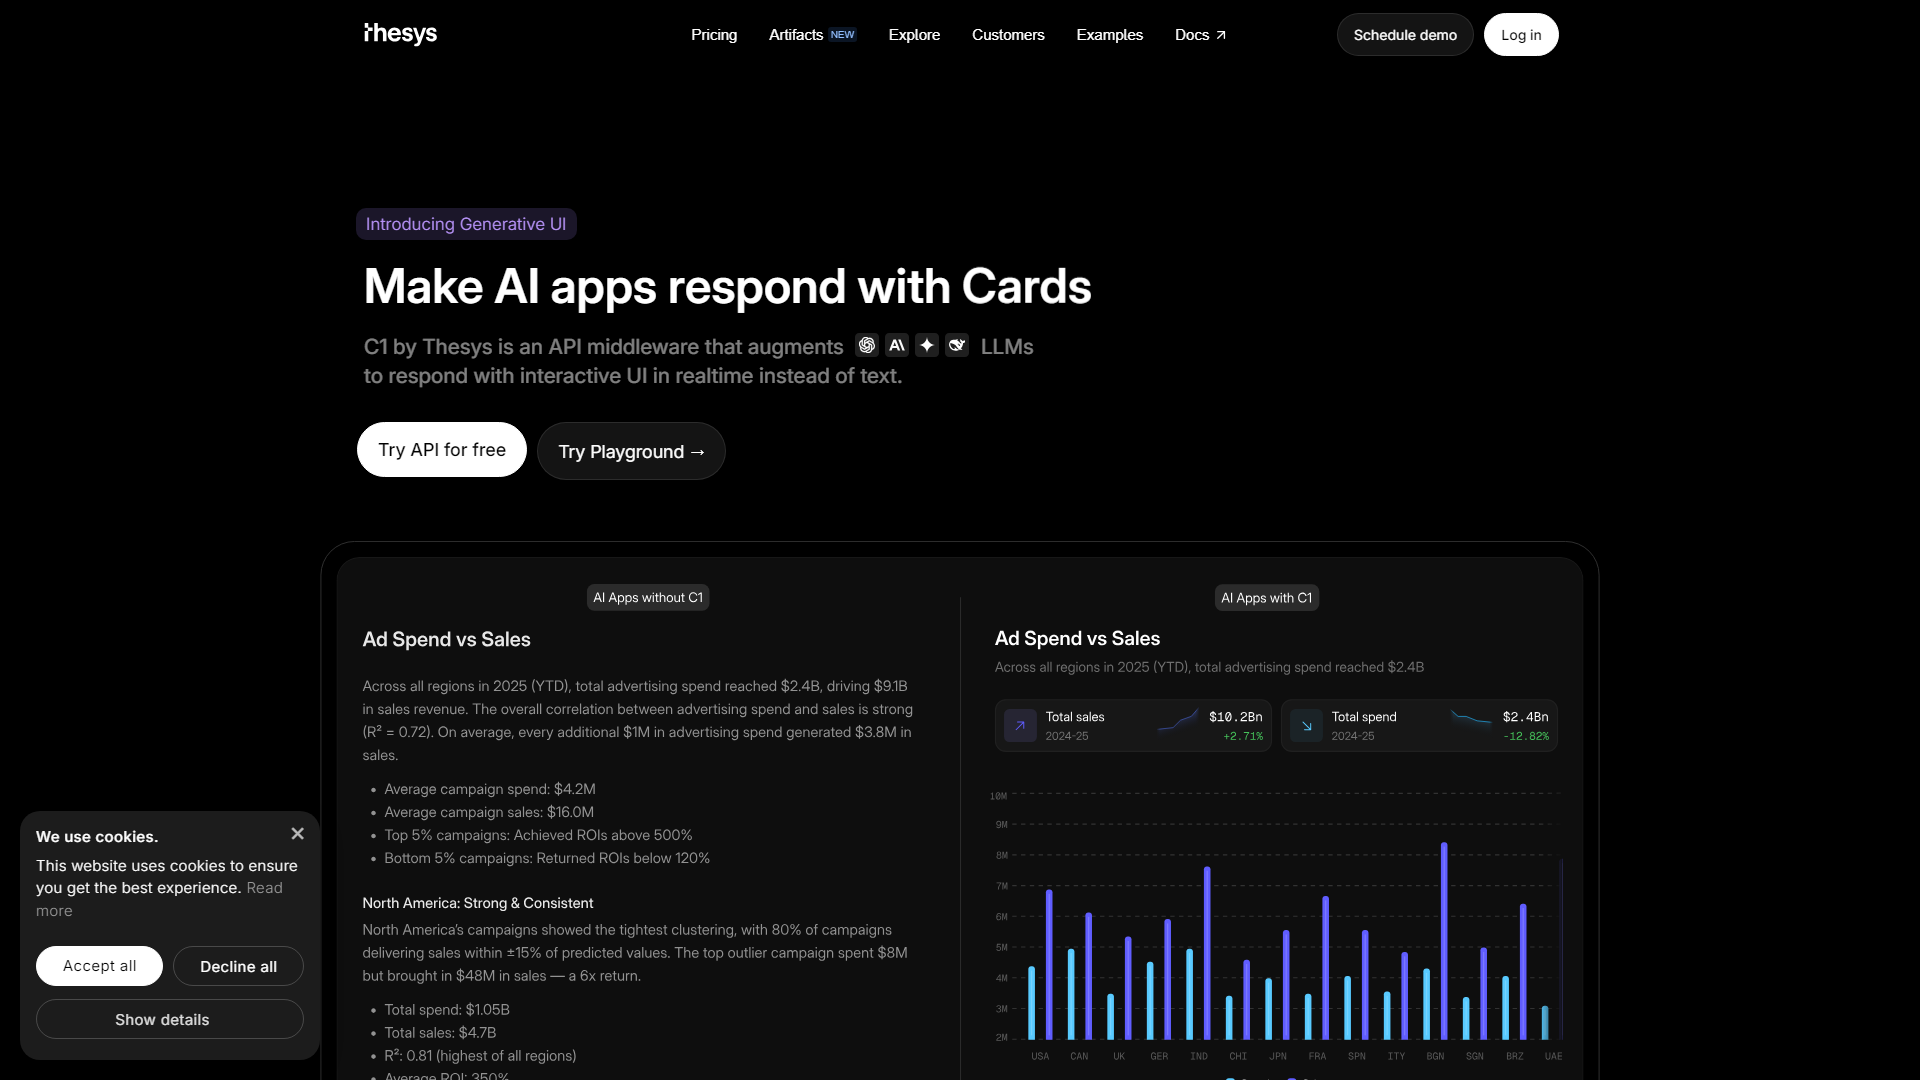Click the Log in button
The image size is (1920, 1080).
click(x=1521, y=35)
